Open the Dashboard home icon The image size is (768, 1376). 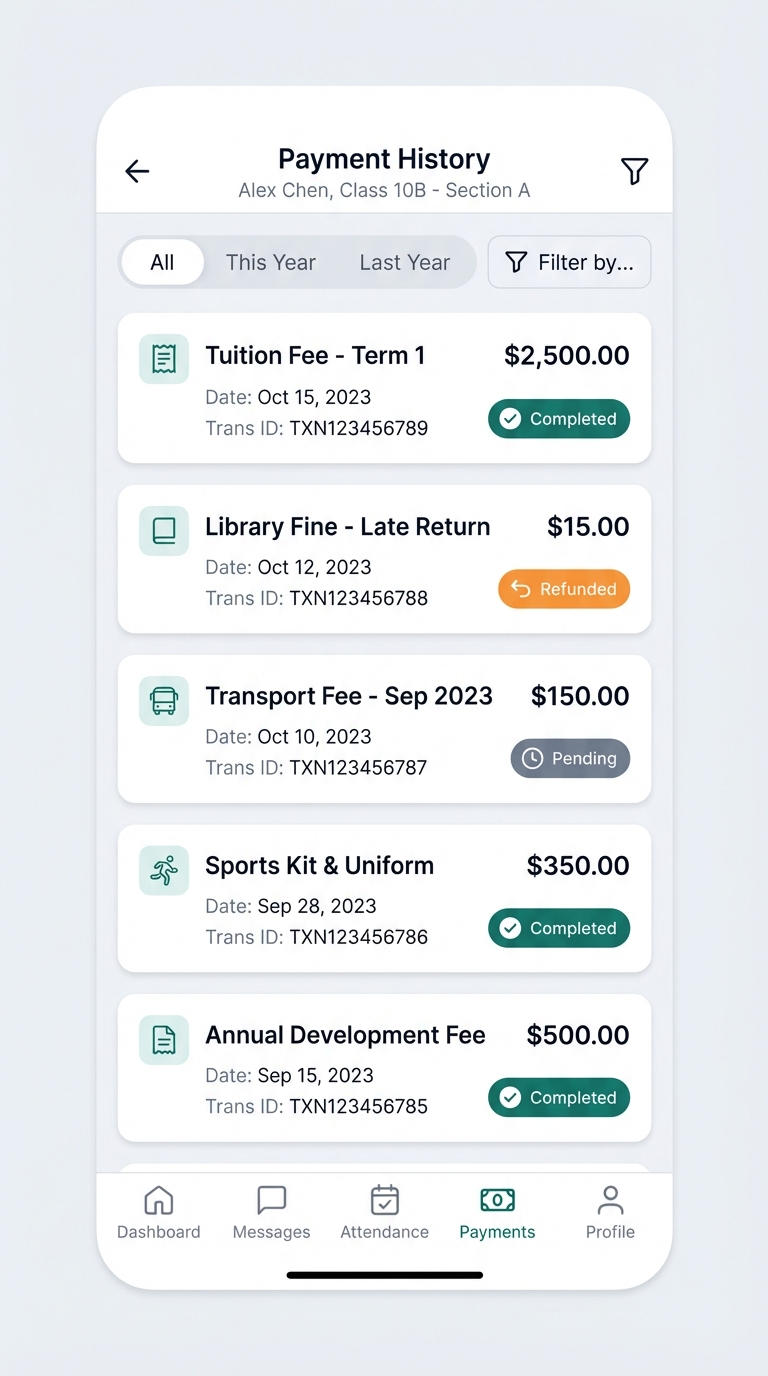tap(159, 1212)
